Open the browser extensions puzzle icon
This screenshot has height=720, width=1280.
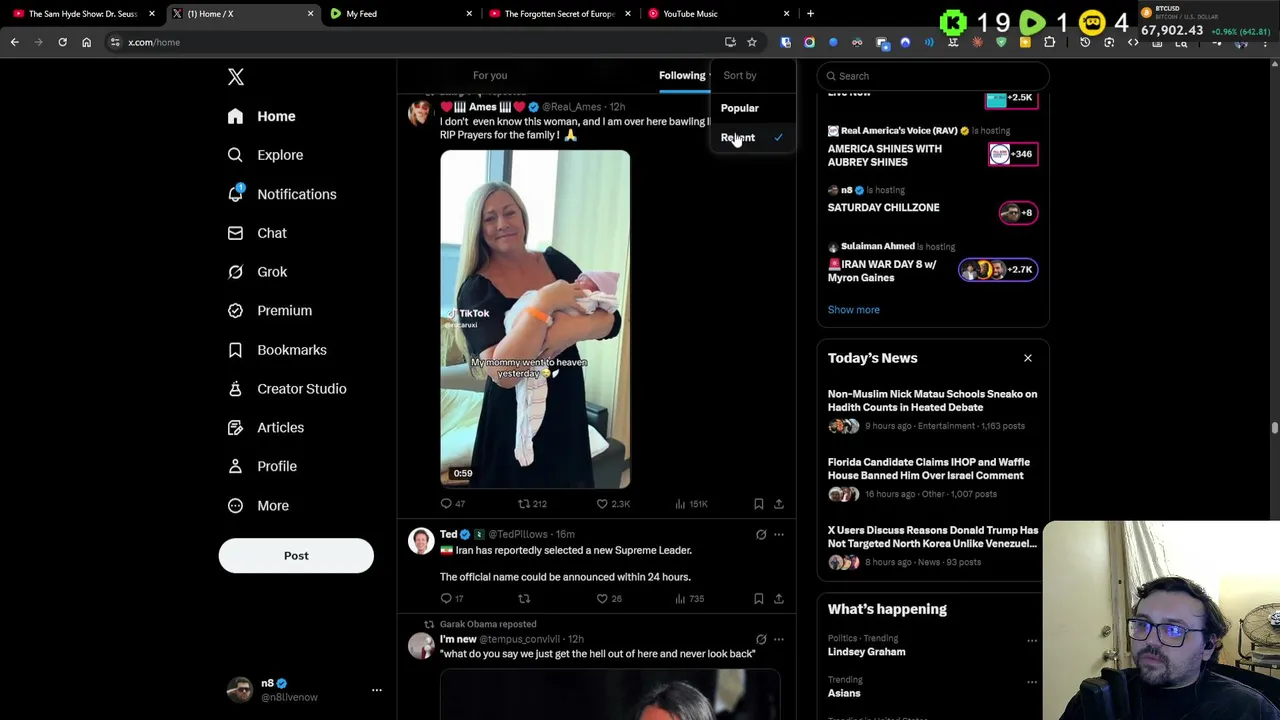coord(1049,42)
